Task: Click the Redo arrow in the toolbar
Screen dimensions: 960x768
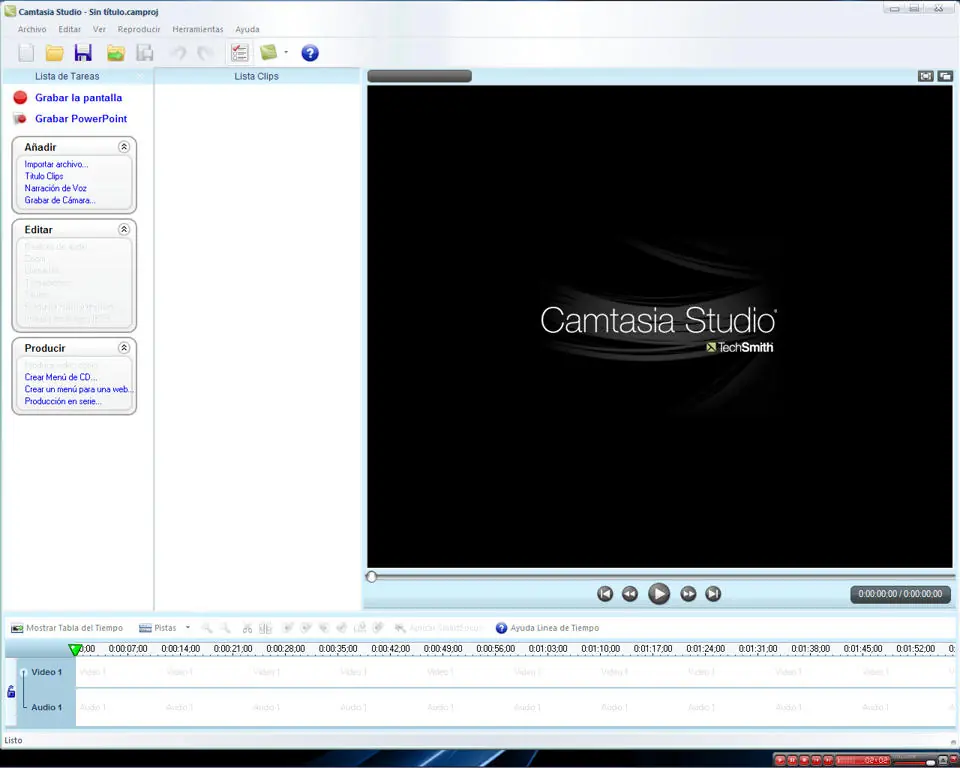Action: click(205, 53)
